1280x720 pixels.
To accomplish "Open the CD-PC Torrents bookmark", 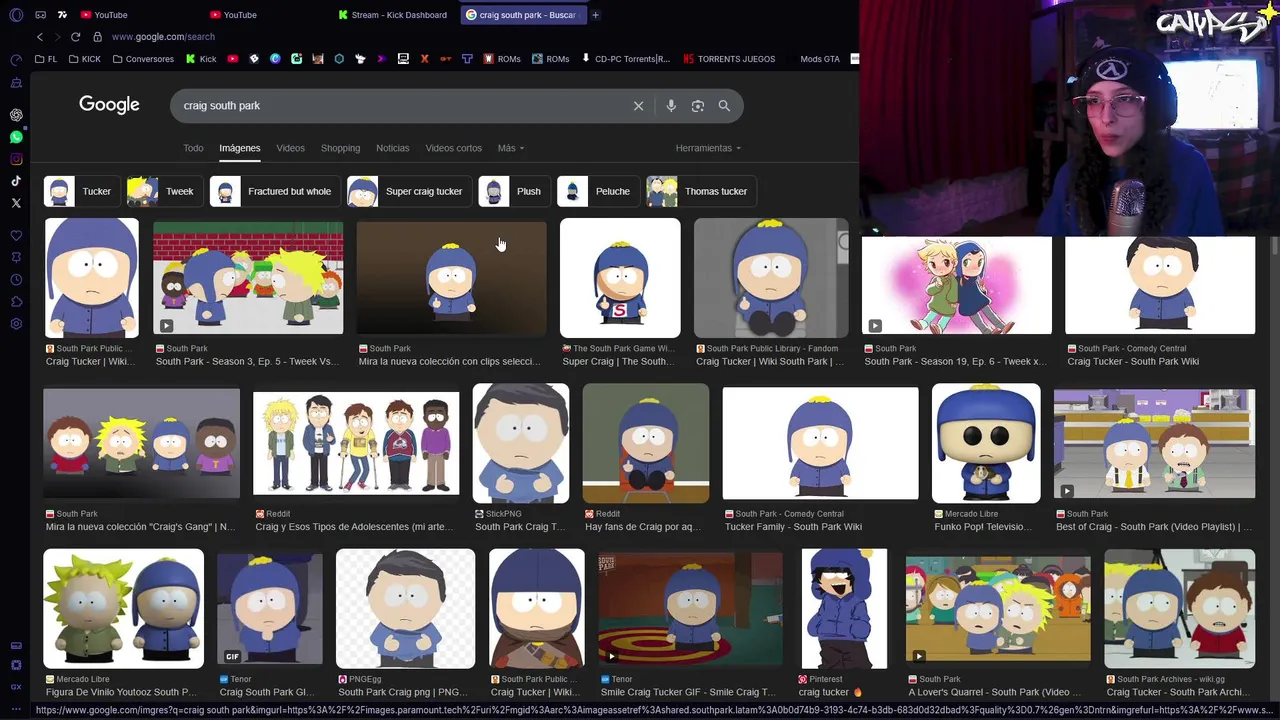I will [x=626, y=59].
